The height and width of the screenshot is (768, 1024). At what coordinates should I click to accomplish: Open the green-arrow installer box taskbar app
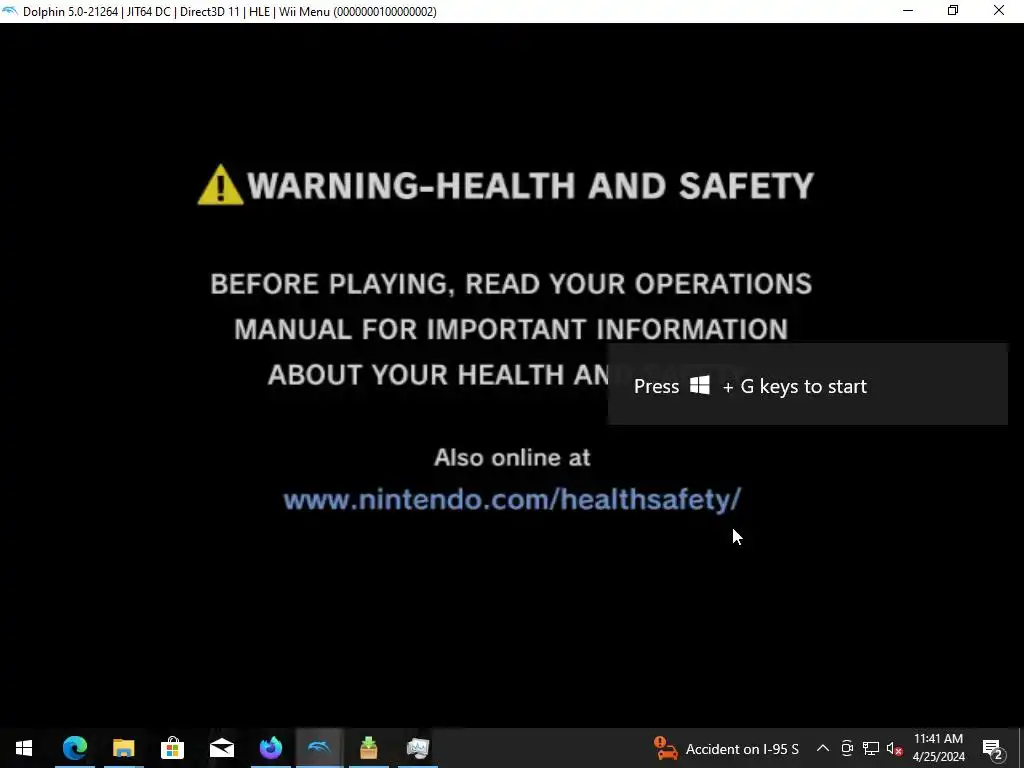pos(368,748)
